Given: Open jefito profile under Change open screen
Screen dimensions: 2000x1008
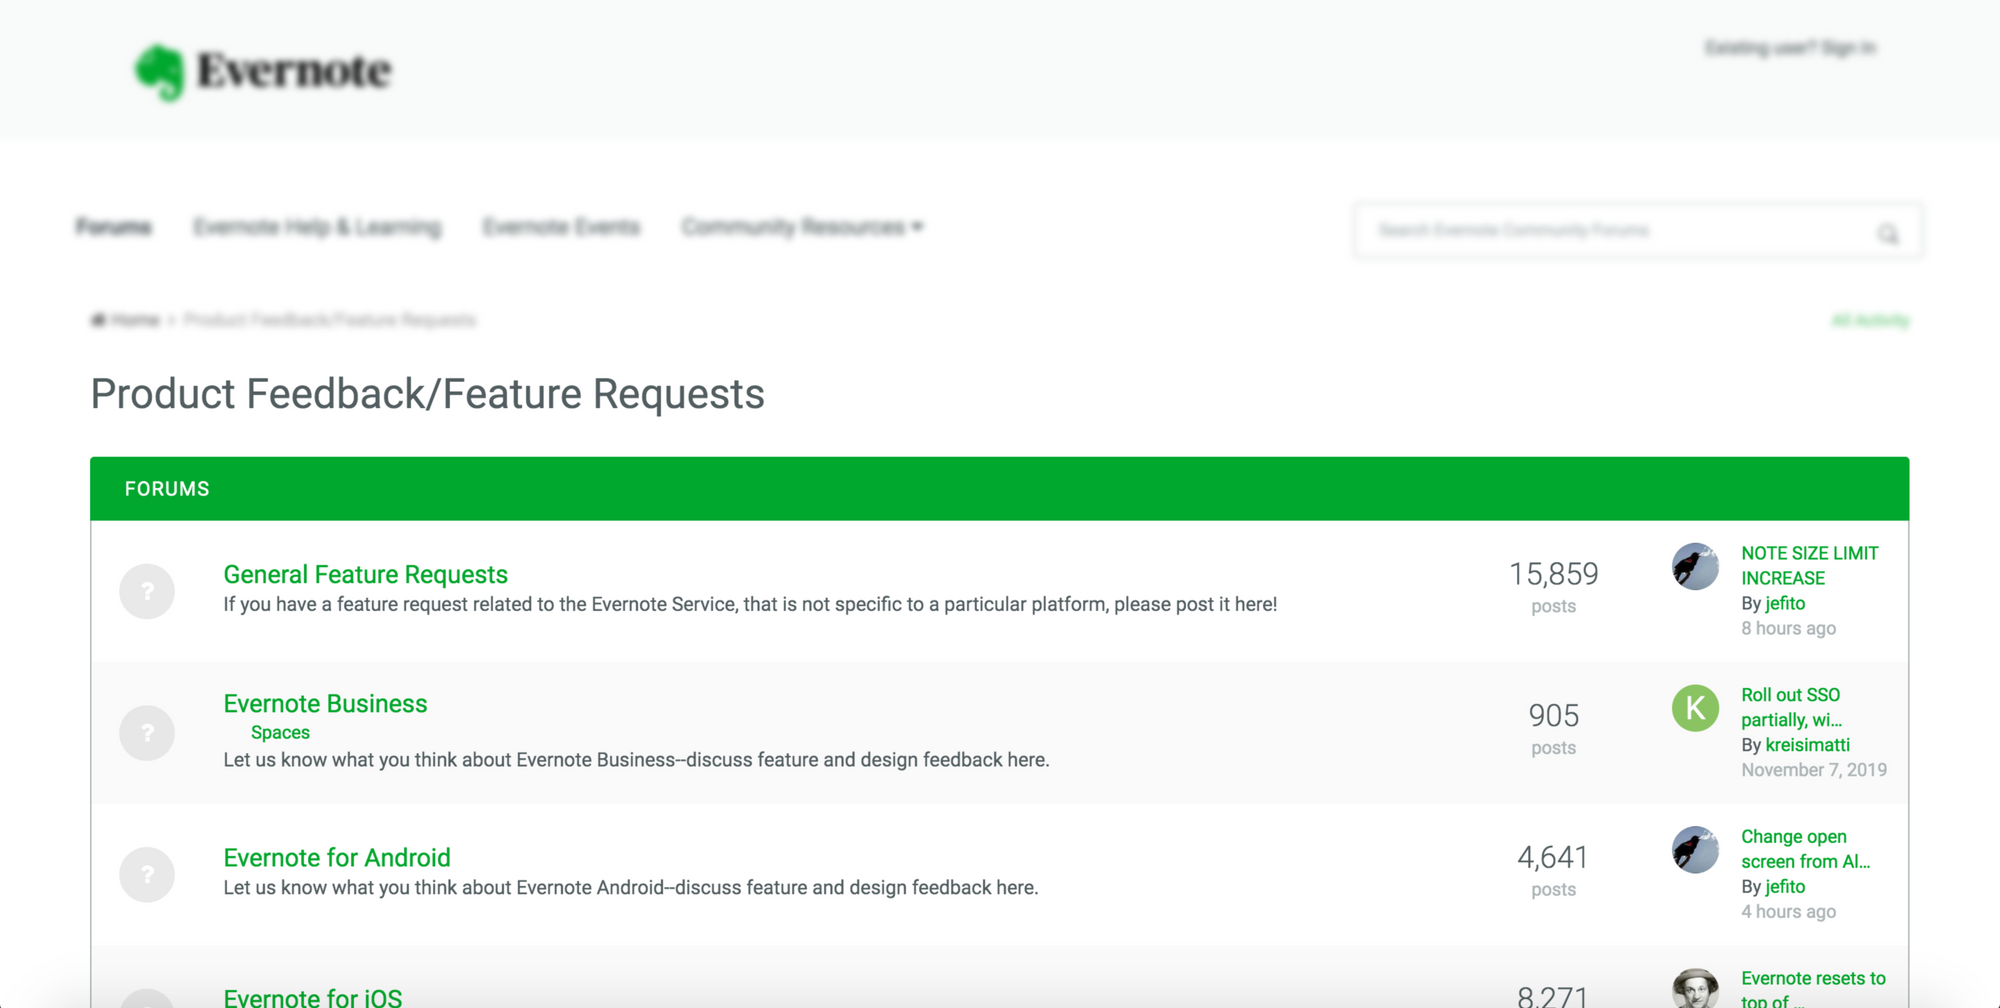Looking at the screenshot, I should coord(1785,887).
